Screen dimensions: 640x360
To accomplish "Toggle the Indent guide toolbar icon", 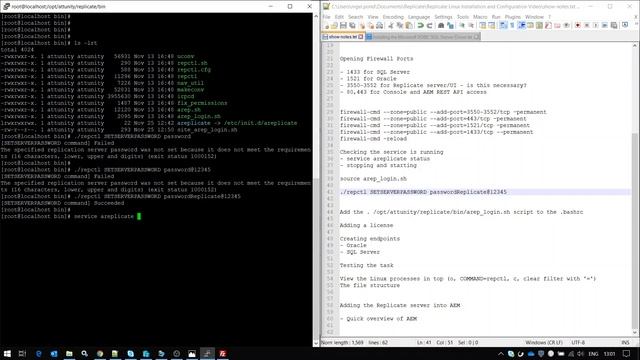I will (521, 25).
